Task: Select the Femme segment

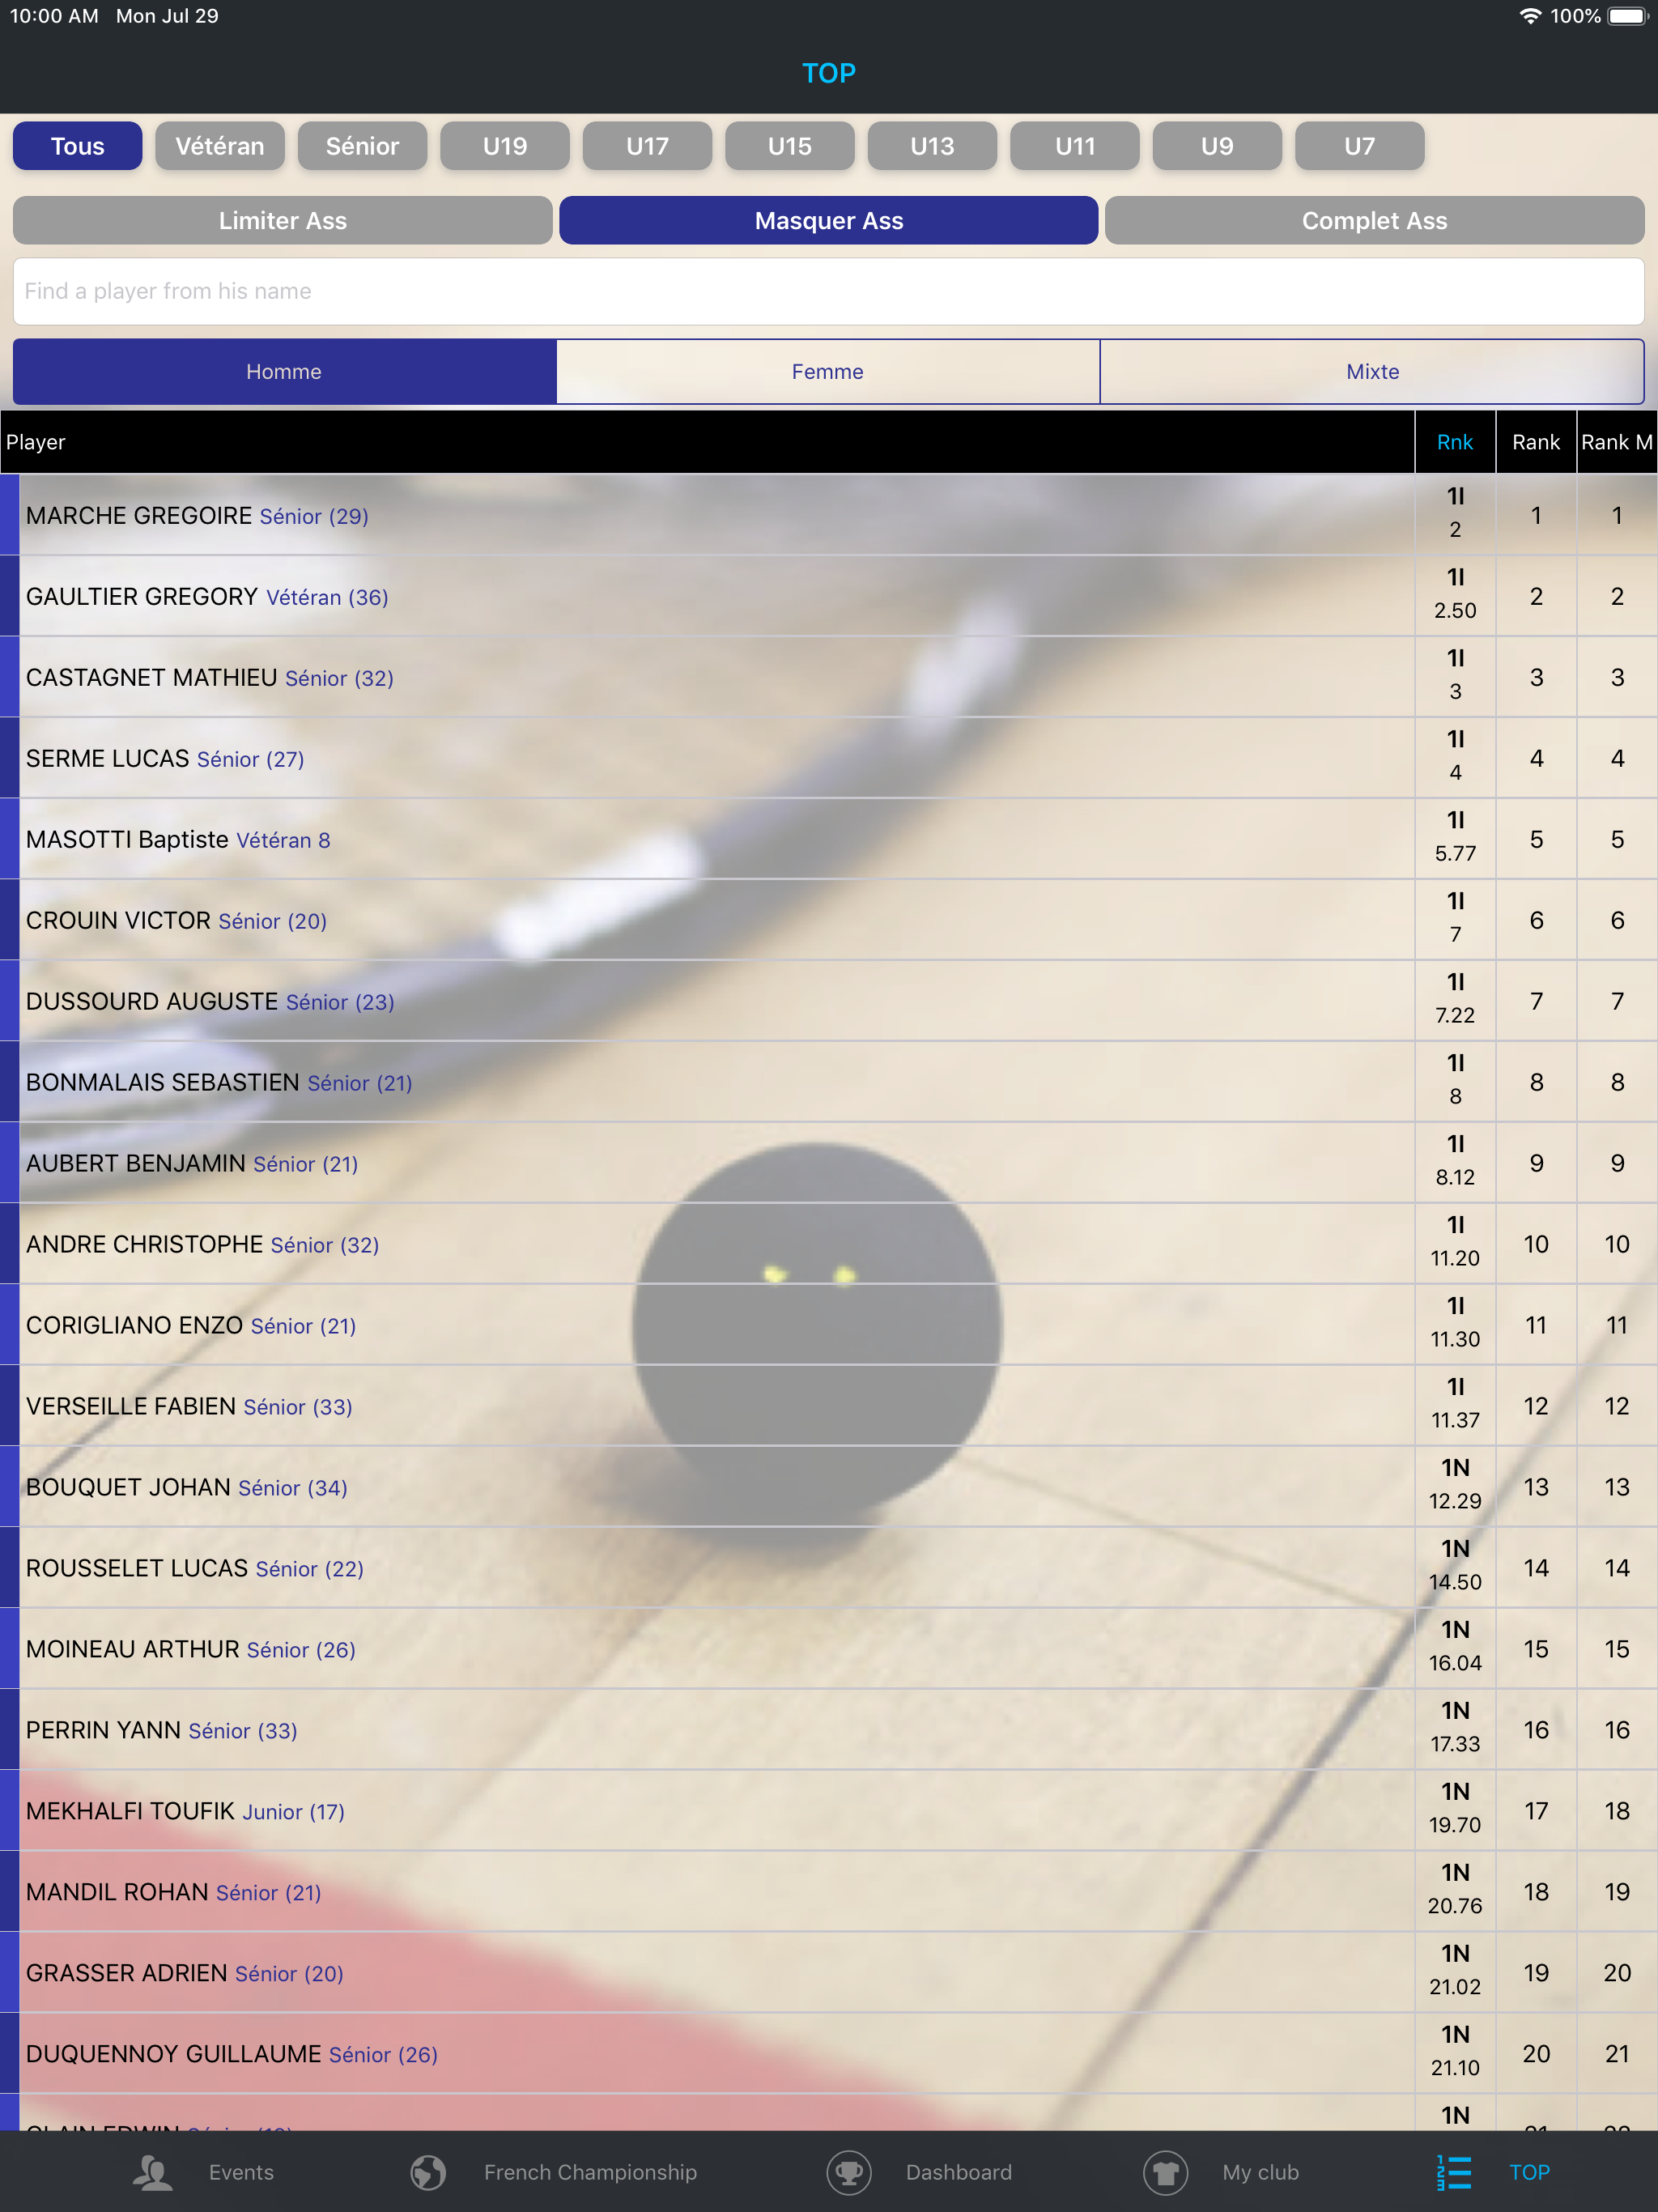Action: [x=827, y=372]
